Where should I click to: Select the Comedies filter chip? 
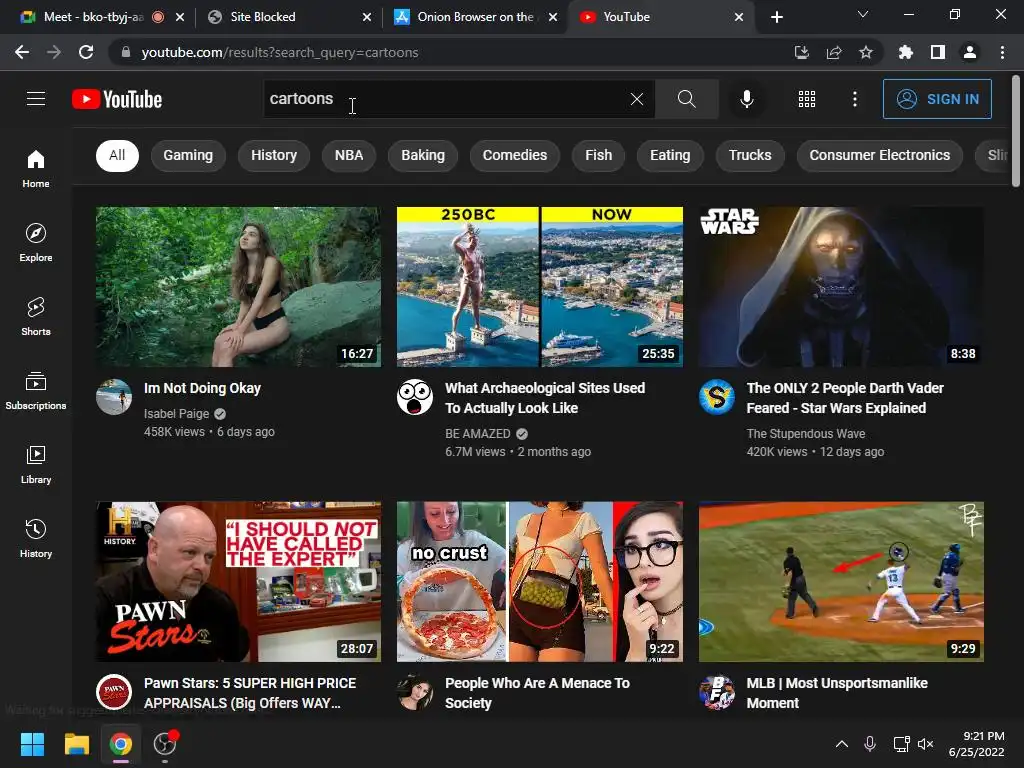[x=515, y=155]
